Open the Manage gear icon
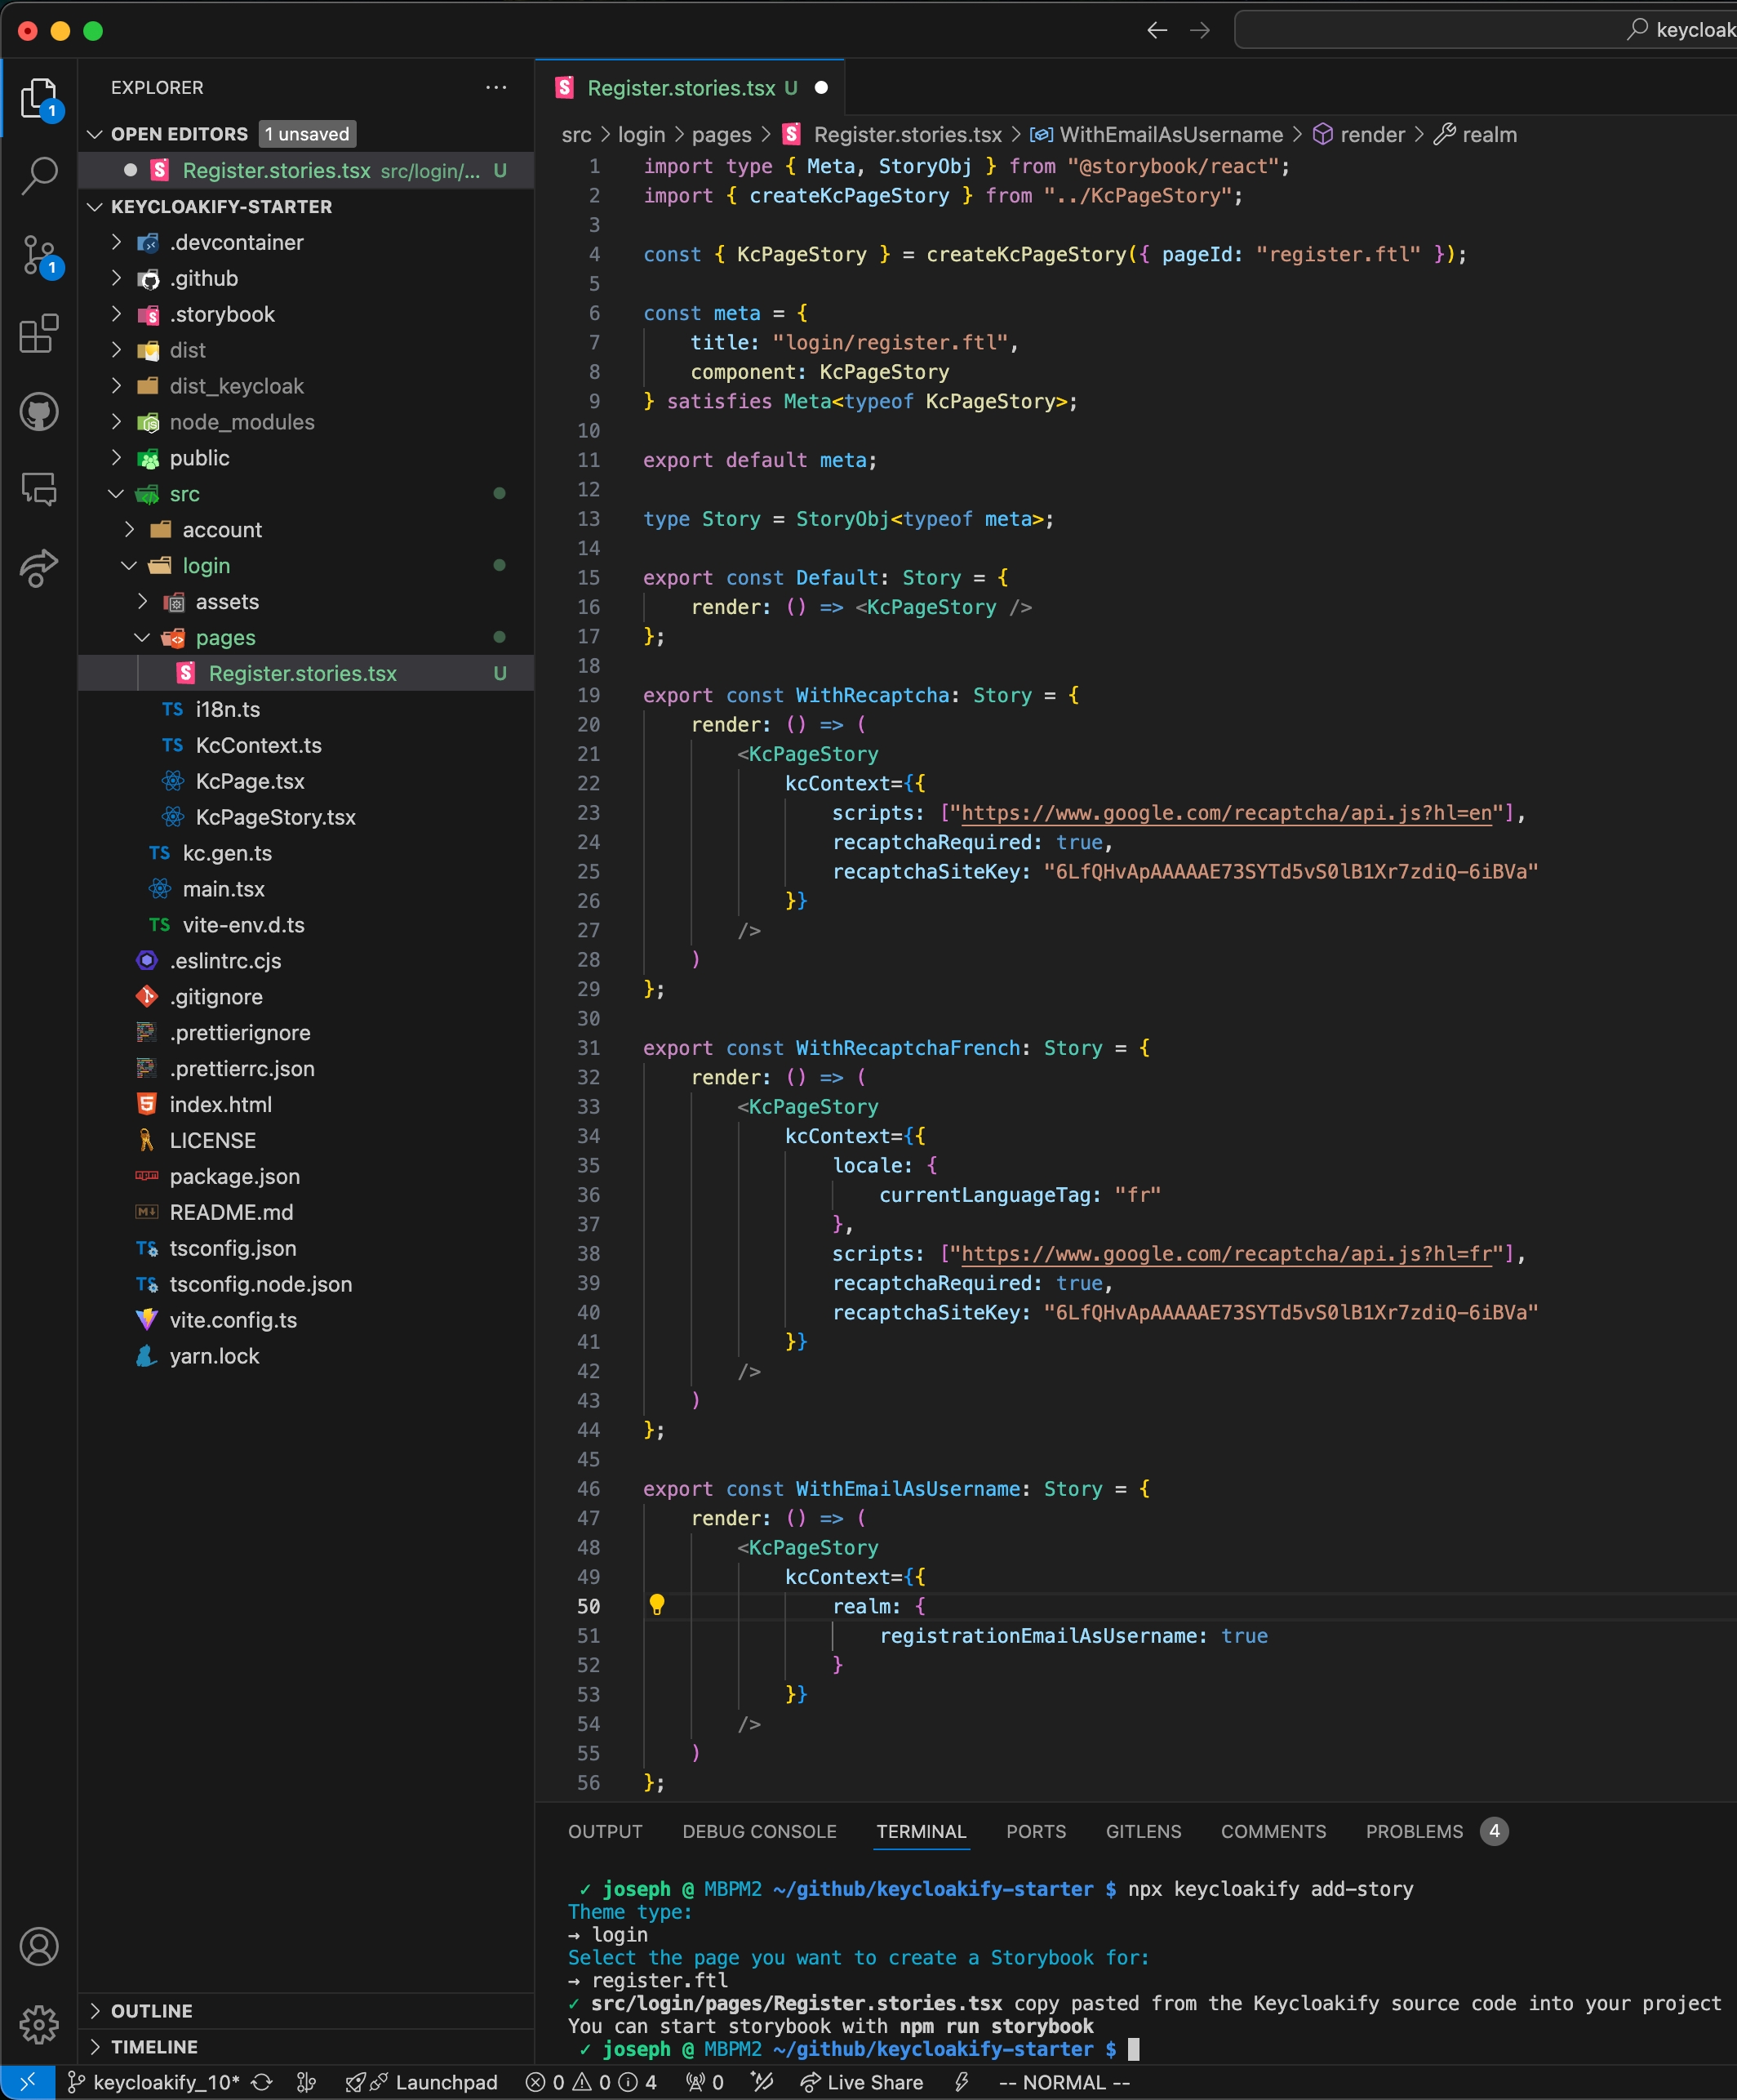Viewport: 1737px width, 2100px height. point(39,2024)
